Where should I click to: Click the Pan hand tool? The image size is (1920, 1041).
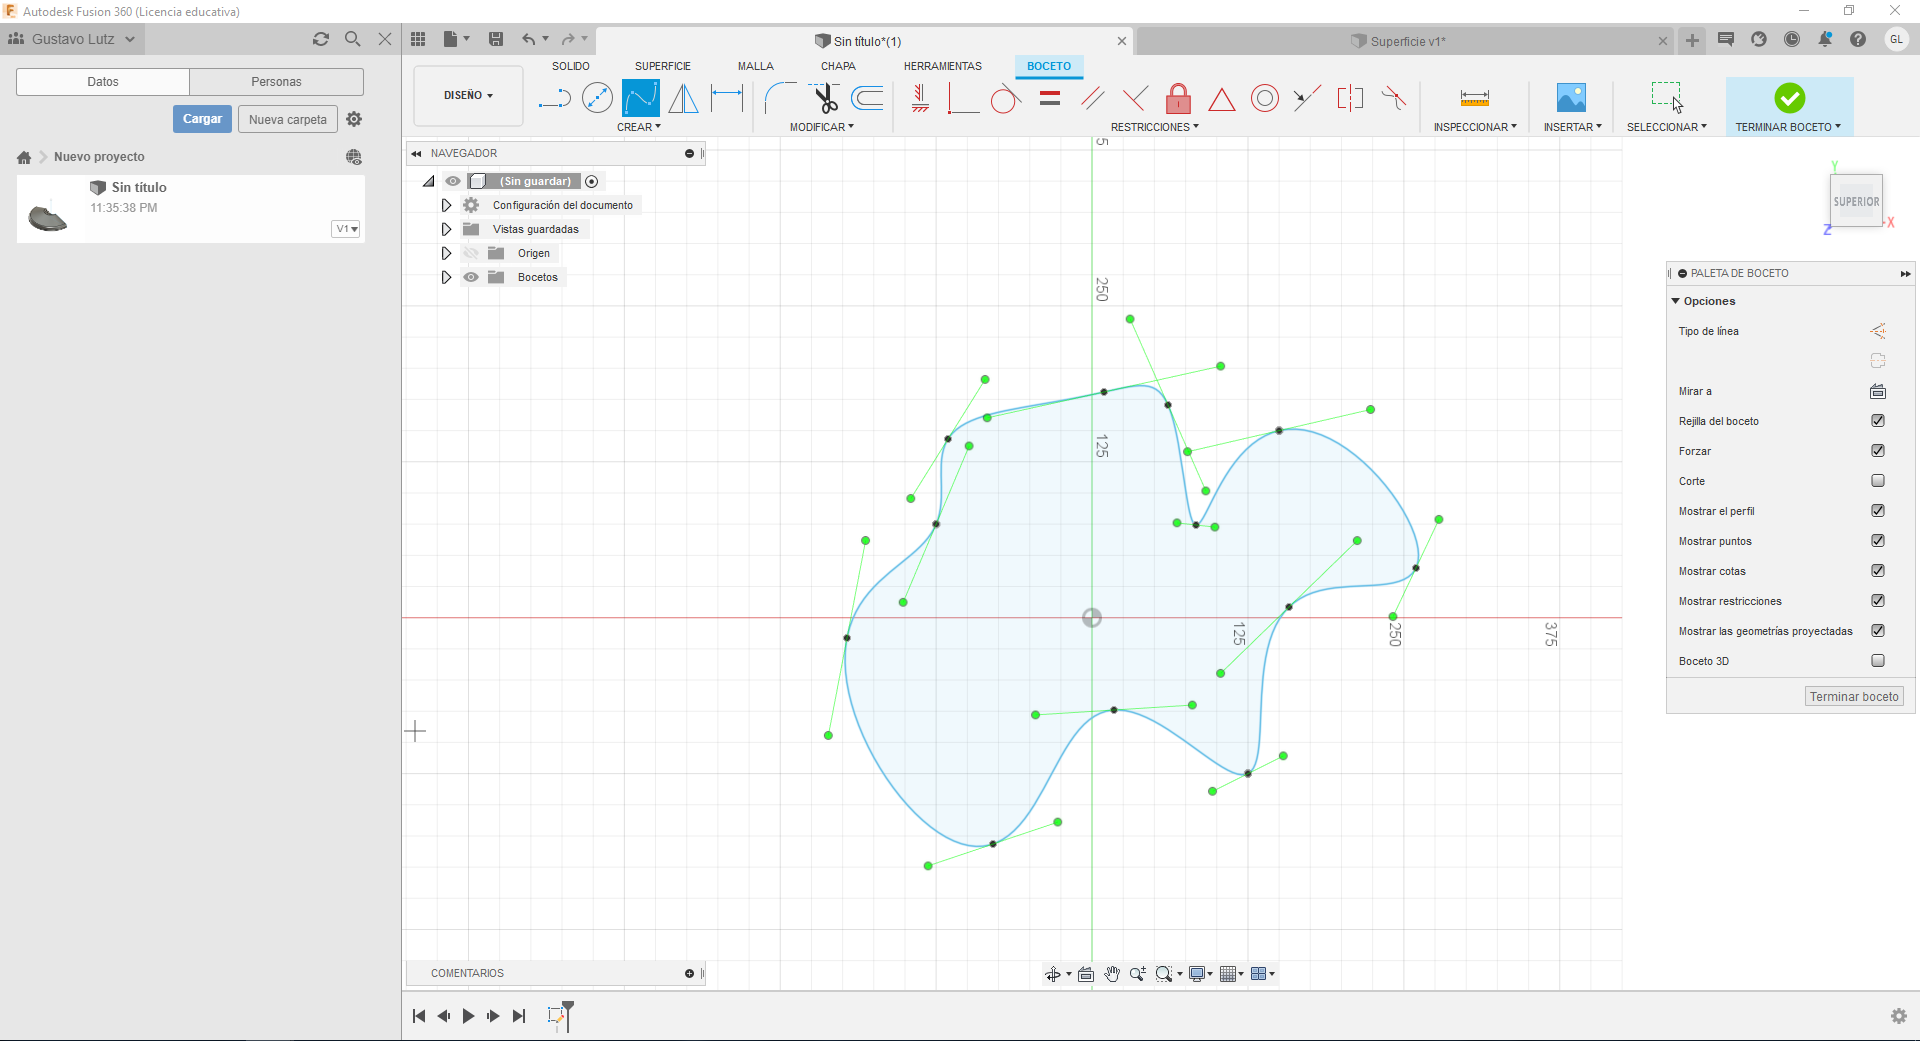point(1112,974)
